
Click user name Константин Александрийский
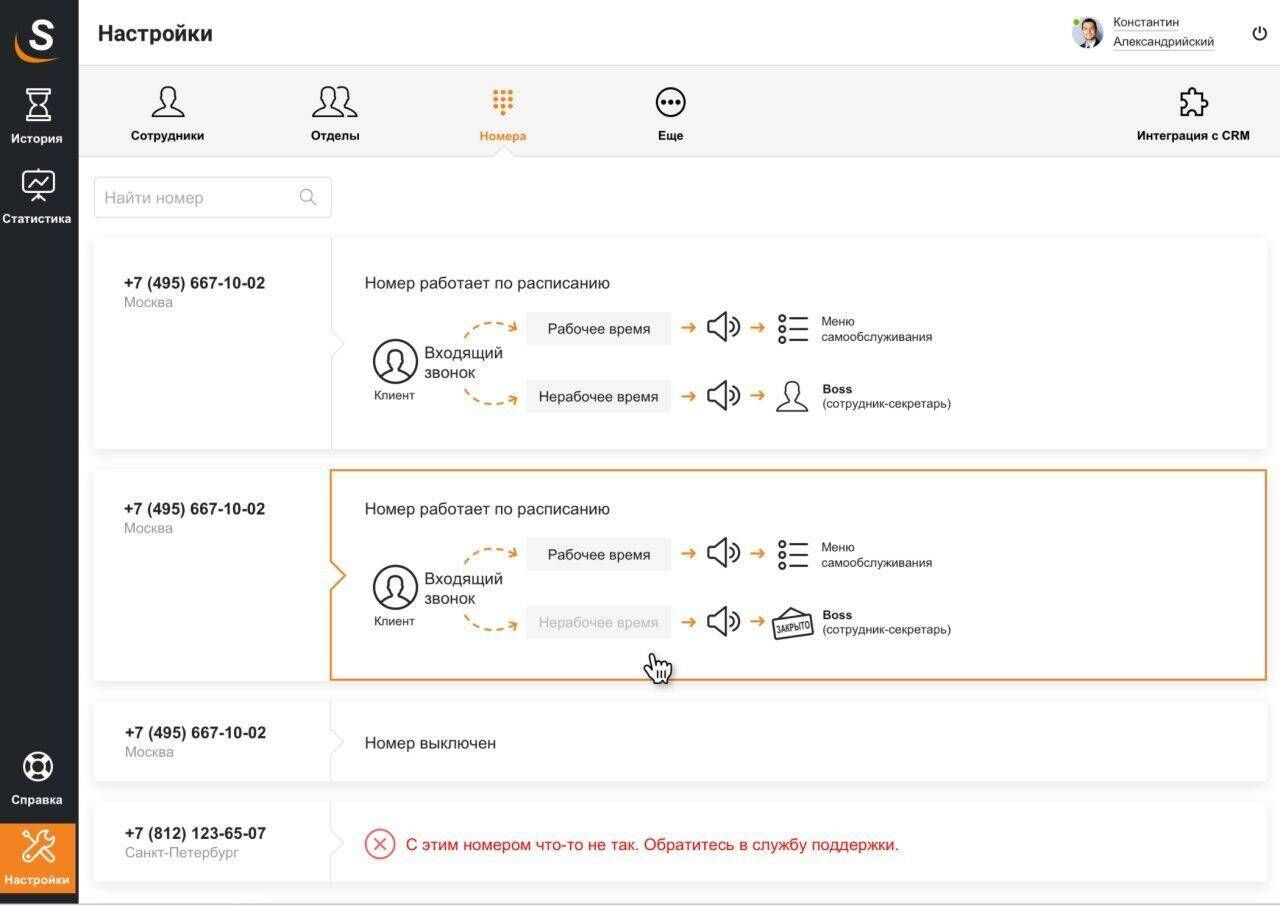pos(1162,32)
